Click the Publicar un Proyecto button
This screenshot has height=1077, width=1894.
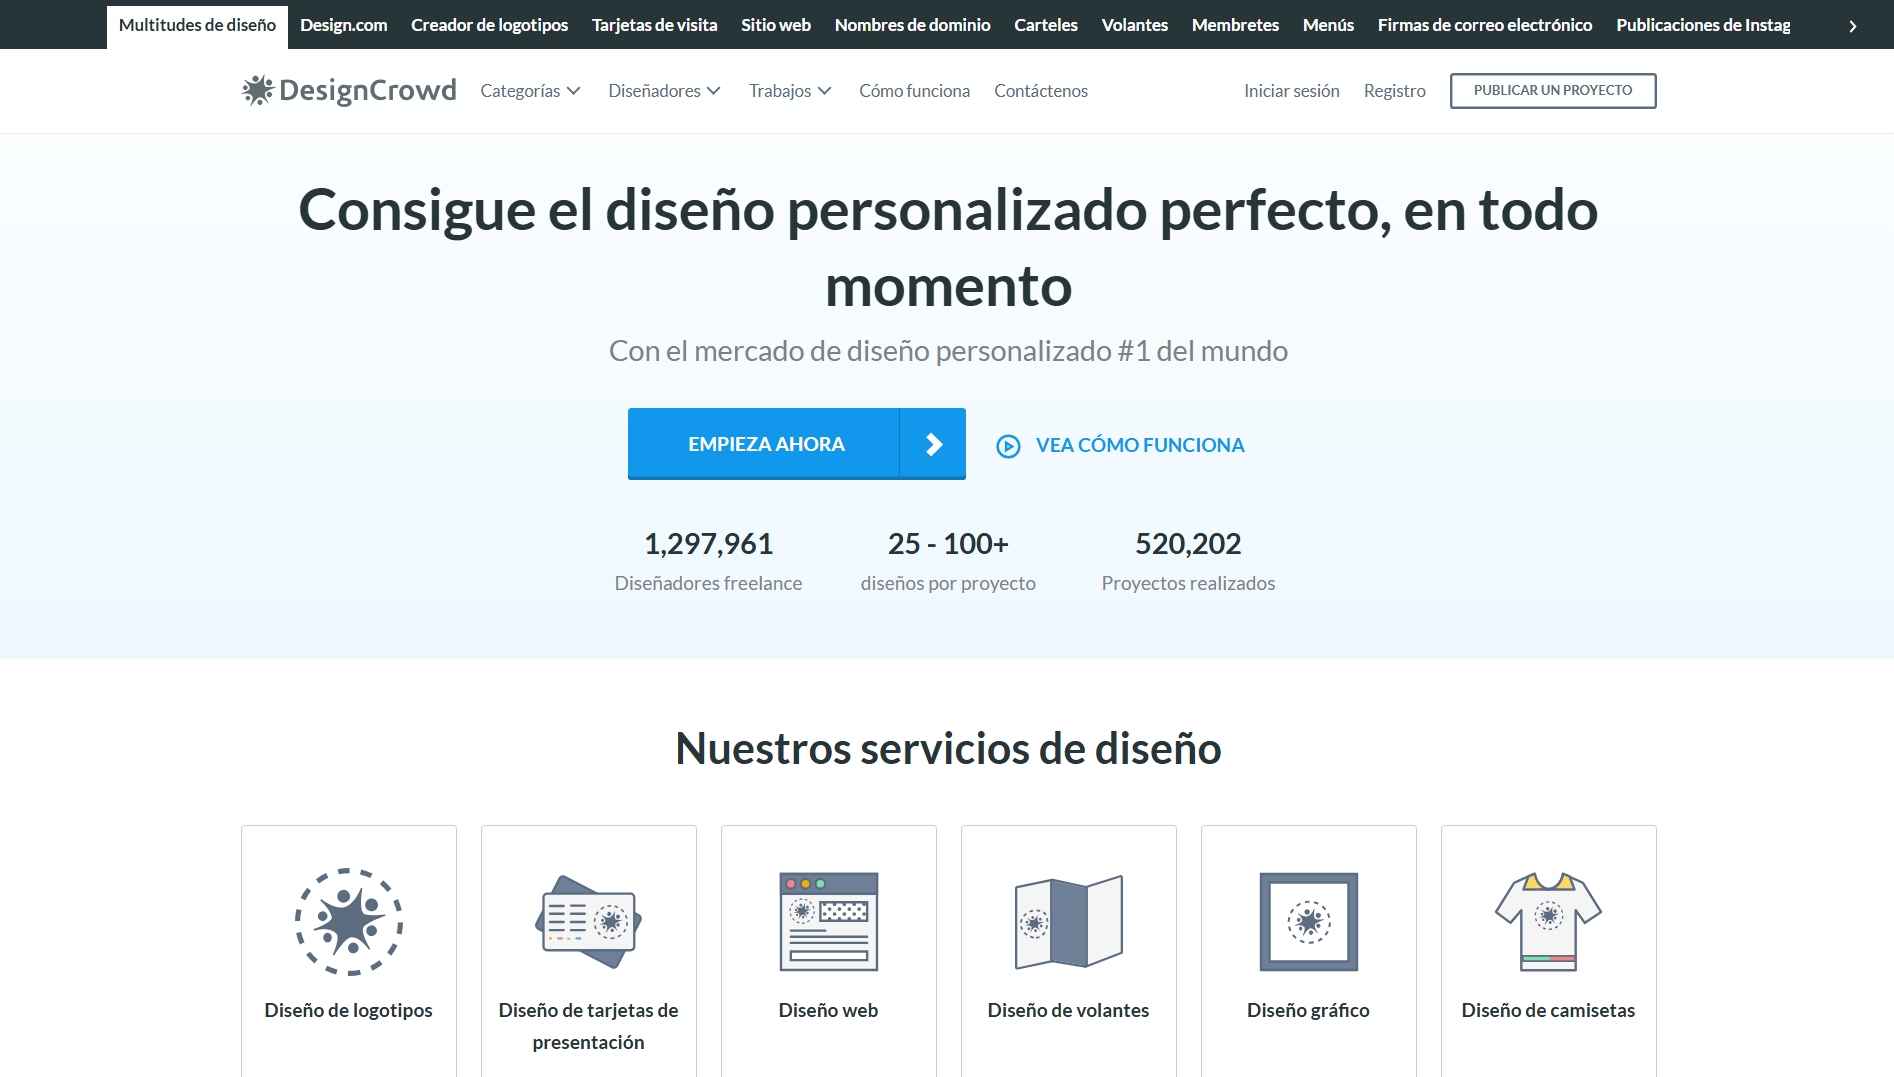[x=1552, y=90]
